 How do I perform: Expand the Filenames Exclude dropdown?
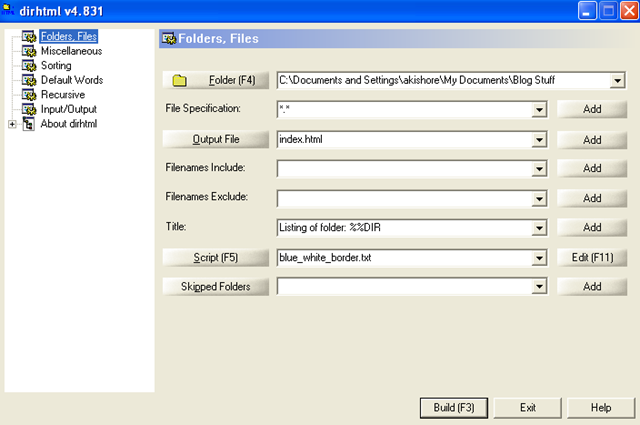tap(539, 198)
